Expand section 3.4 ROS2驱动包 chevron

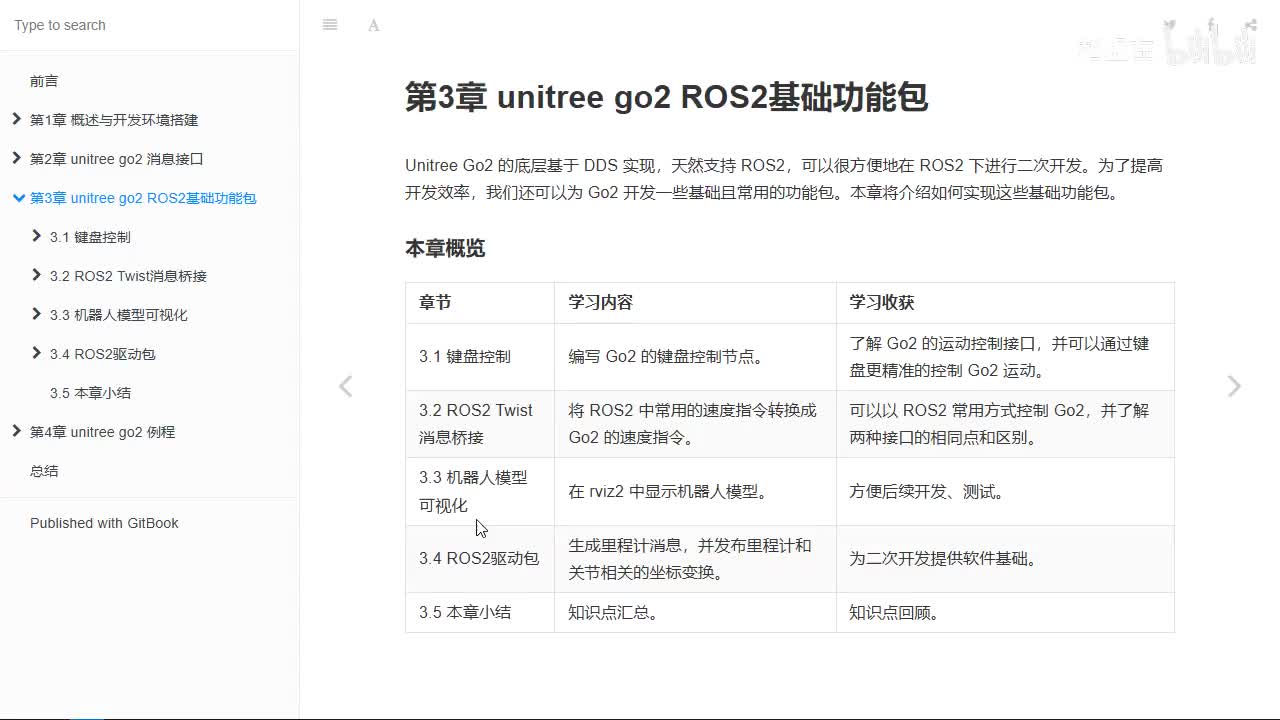point(37,353)
